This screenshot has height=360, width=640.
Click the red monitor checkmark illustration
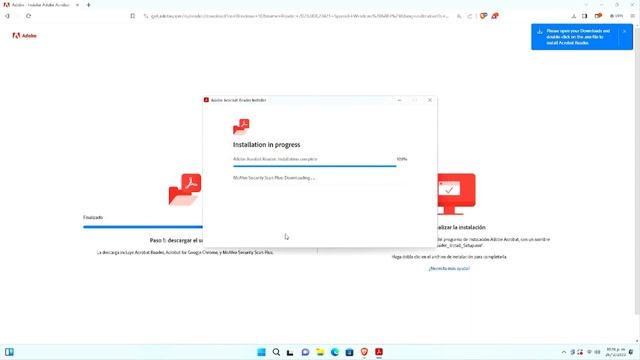point(456,194)
